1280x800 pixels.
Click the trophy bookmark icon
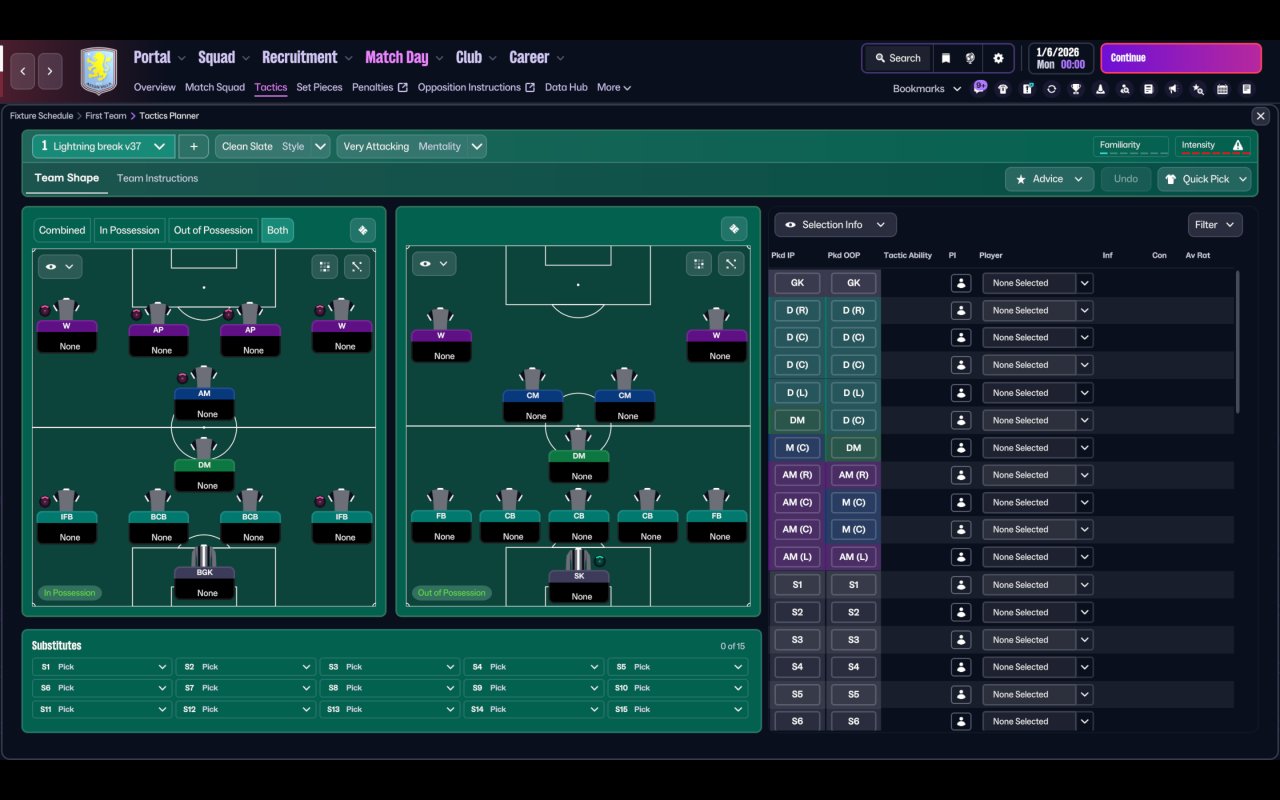[1076, 89]
